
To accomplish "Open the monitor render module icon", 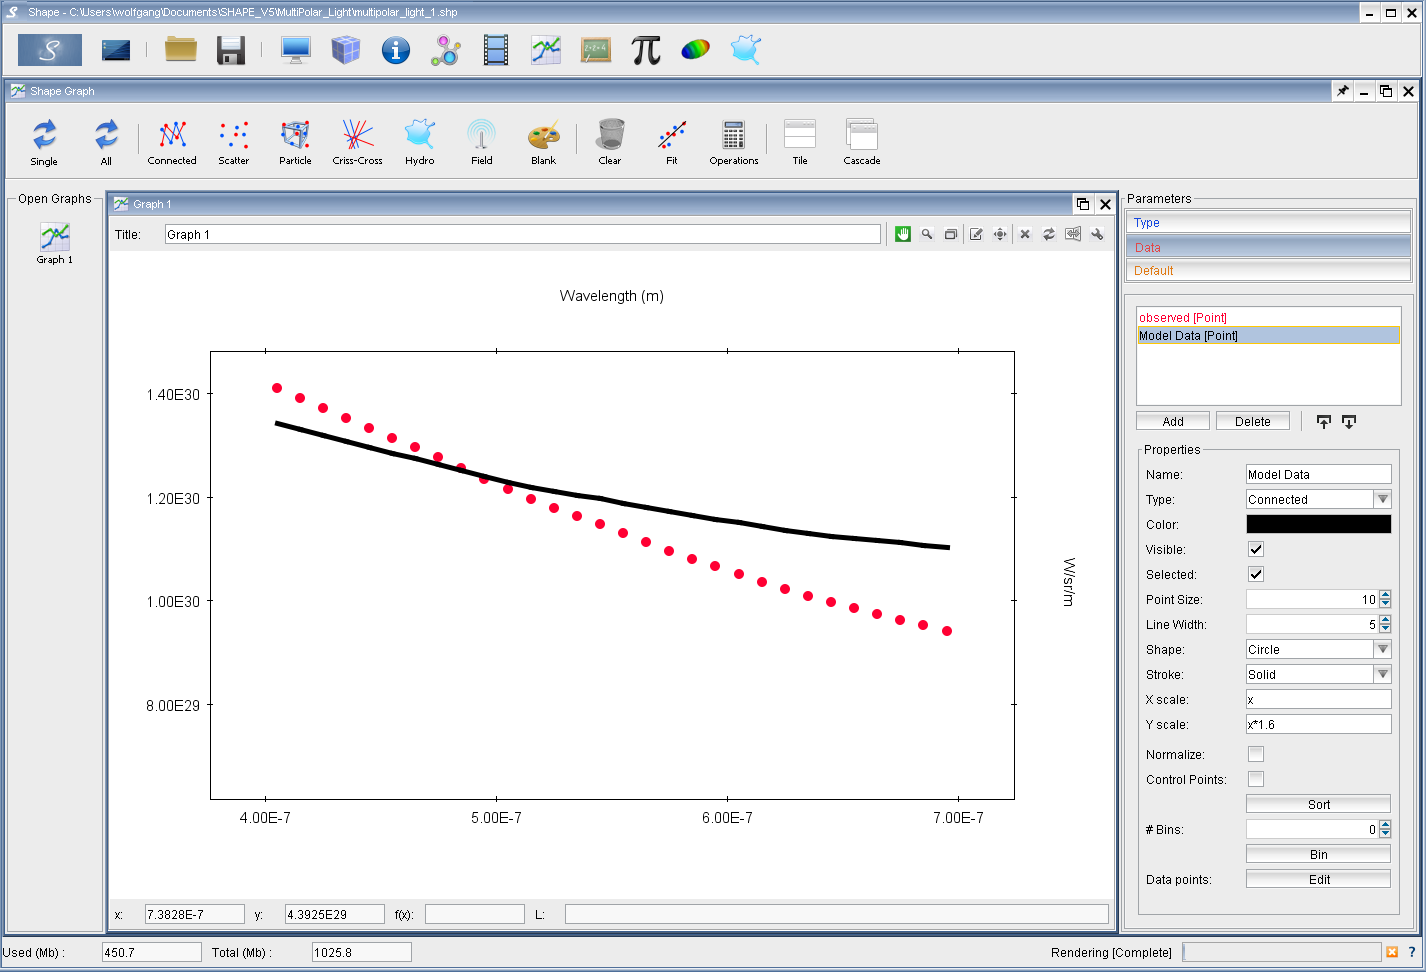I will [296, 50].
